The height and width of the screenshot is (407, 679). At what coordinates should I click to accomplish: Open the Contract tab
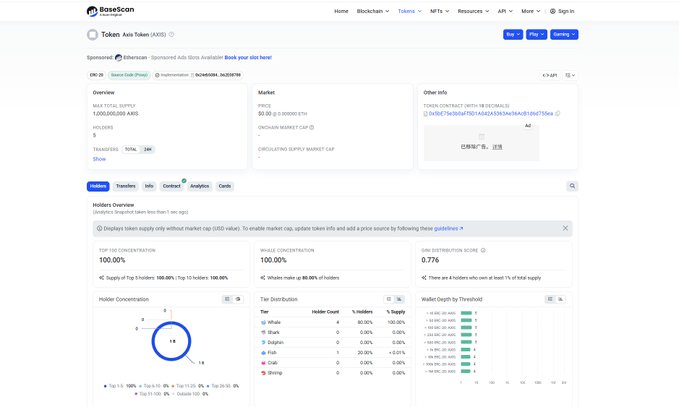[171, 186]
